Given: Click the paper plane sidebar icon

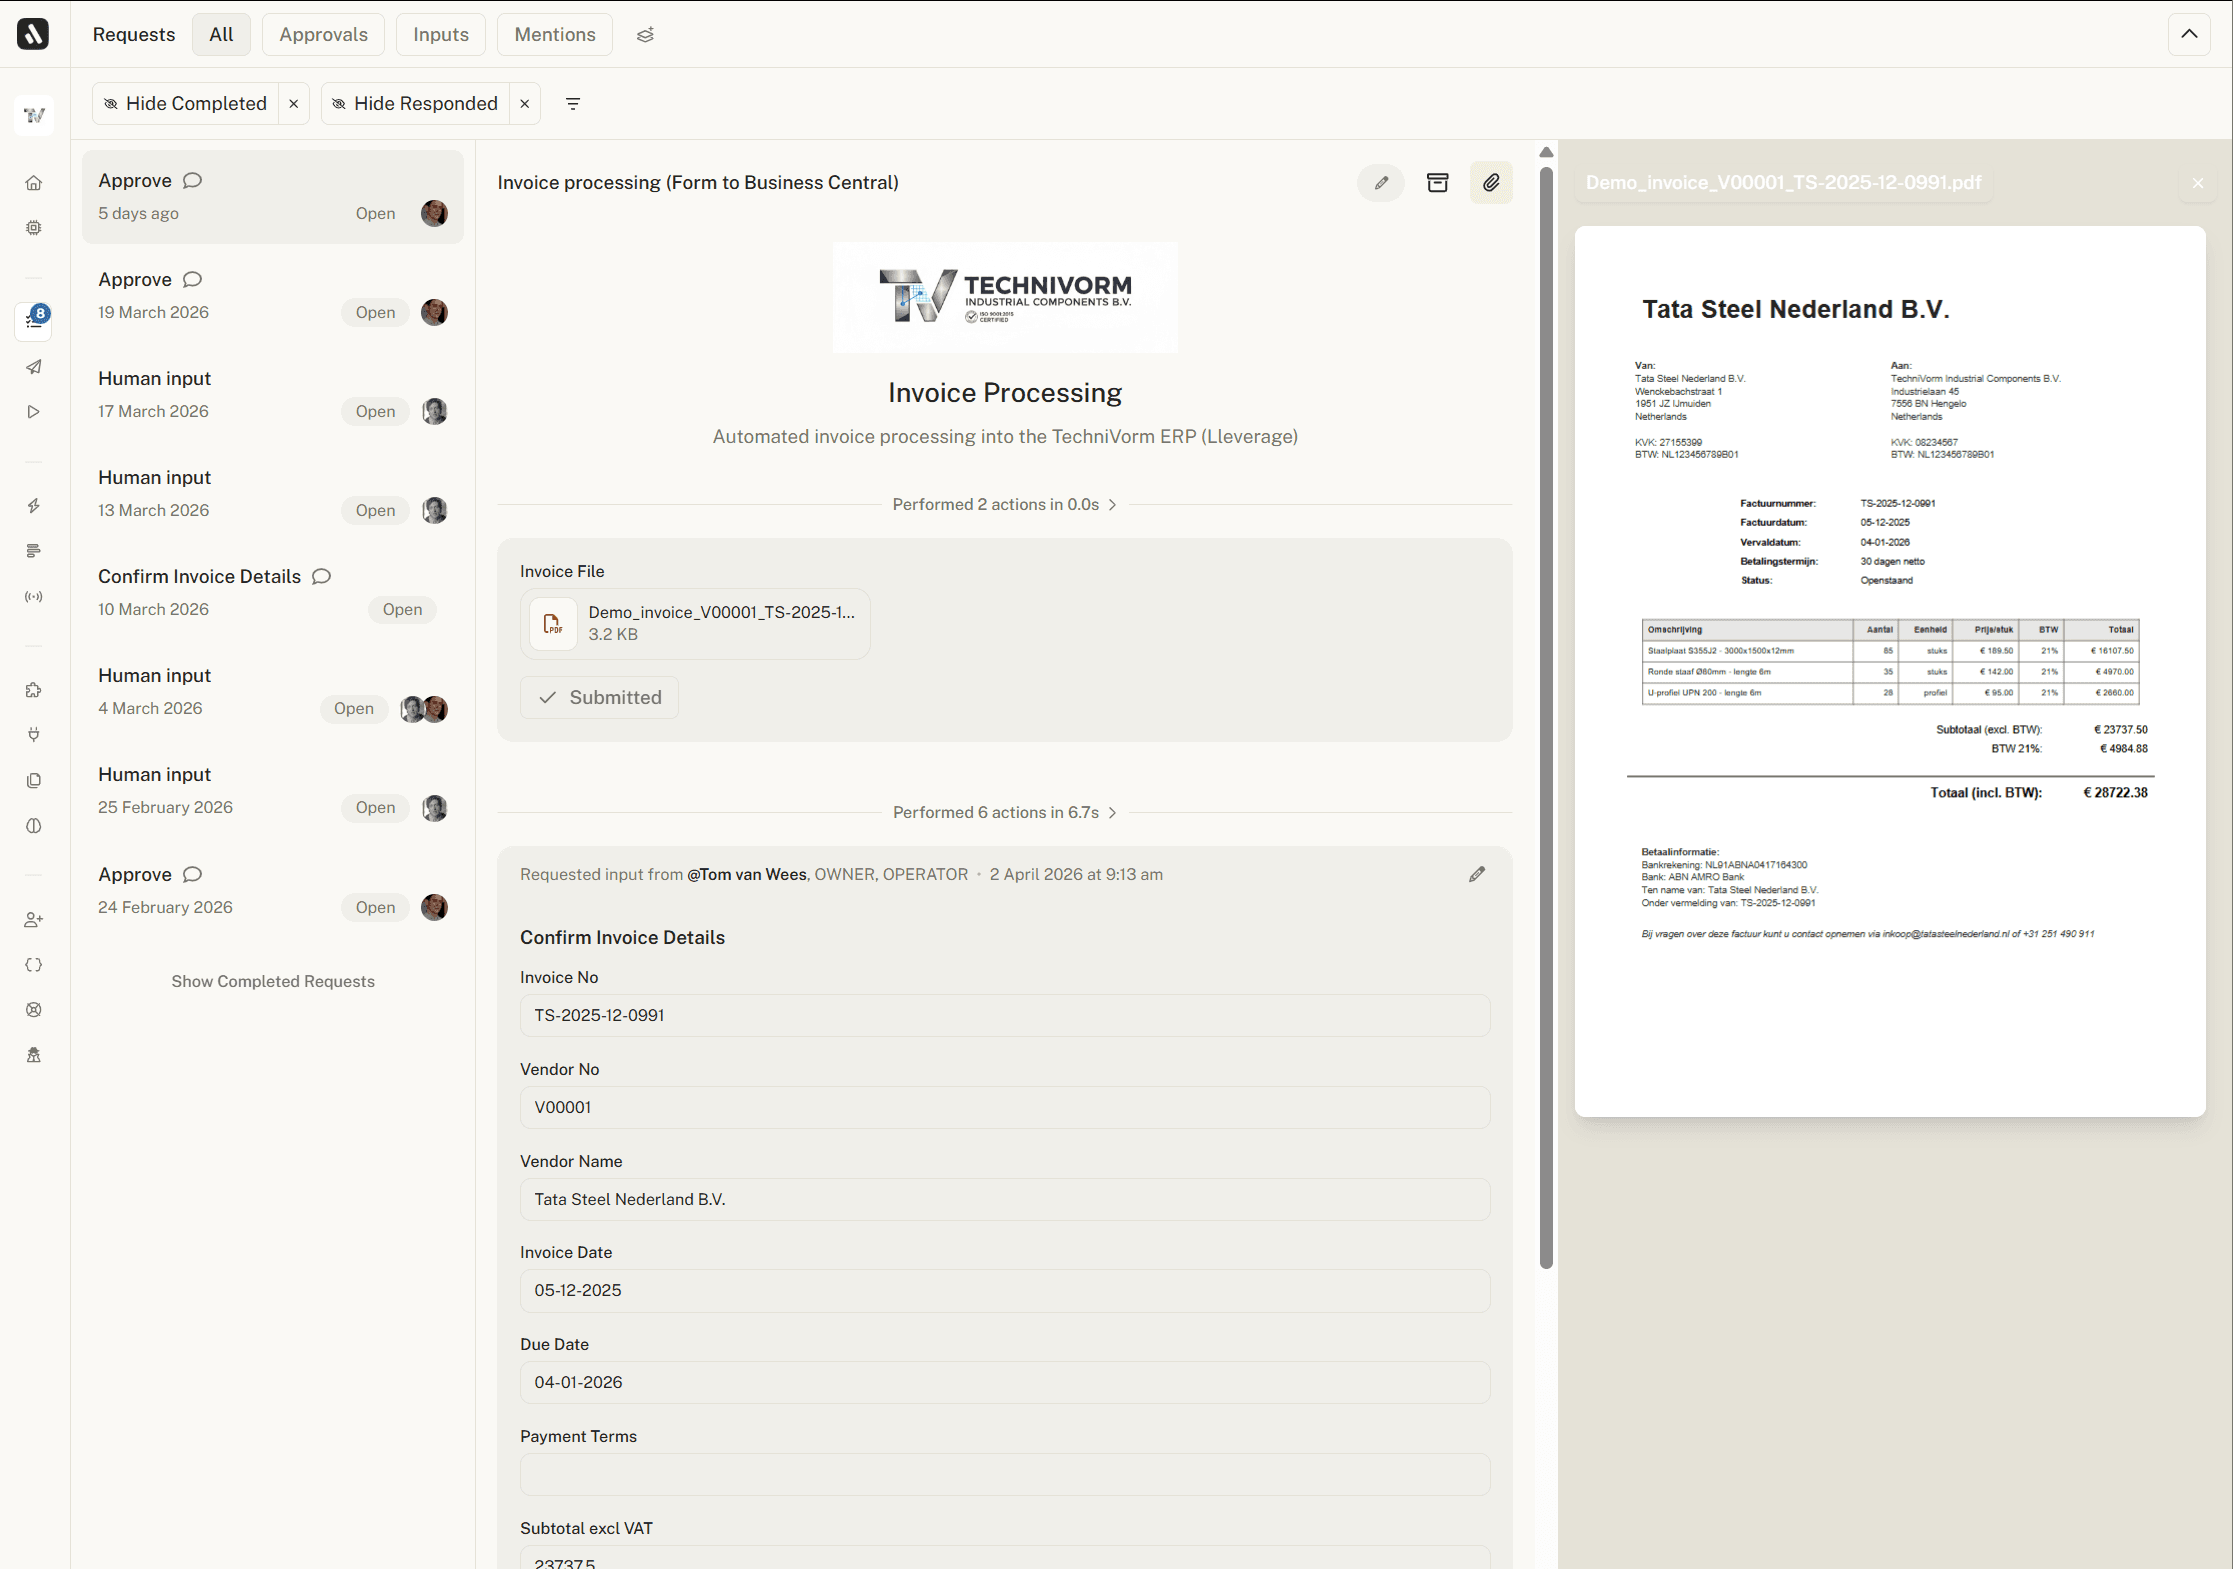Looking at the screenshot, I should point(34,367).
